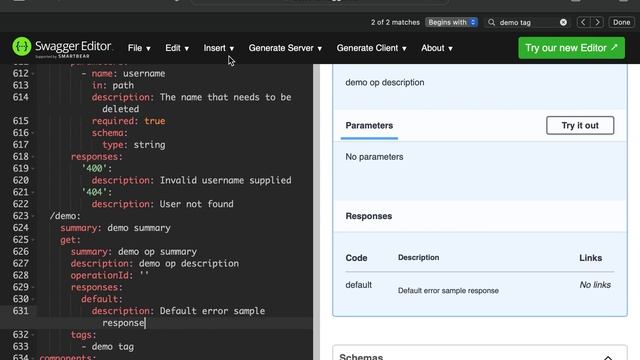Screen dimensions: 640x360
Task: Click the 'Try it out' button
Action: [580, 125]
